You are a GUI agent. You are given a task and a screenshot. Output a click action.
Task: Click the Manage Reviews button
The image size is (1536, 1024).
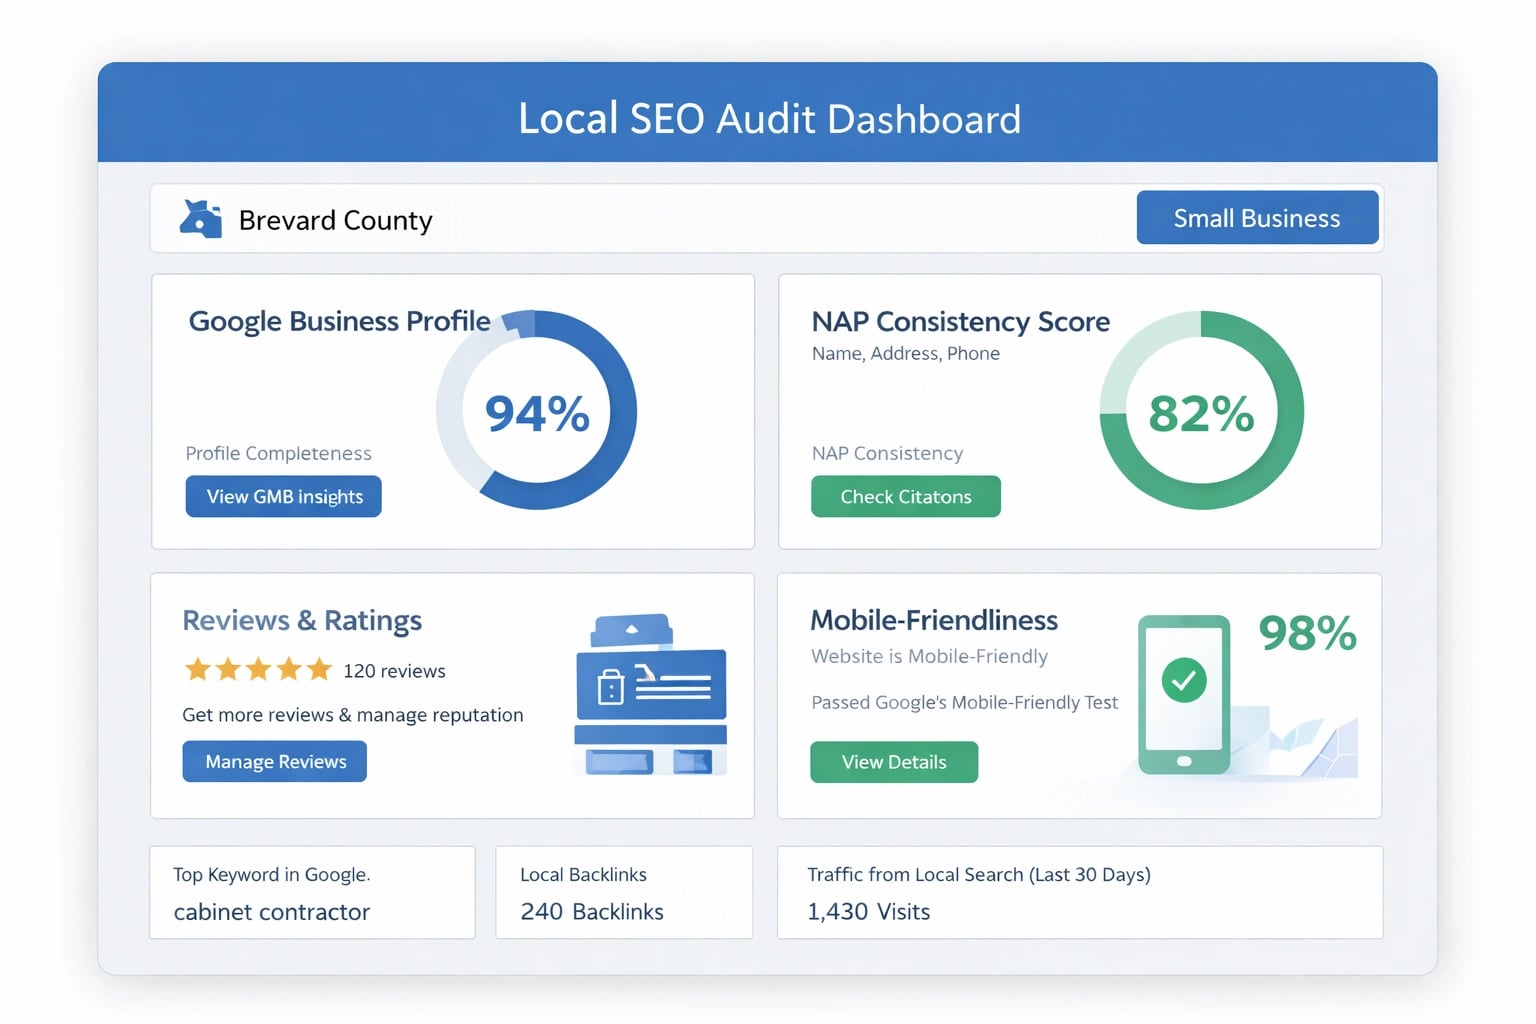click(x=274, y=761)
